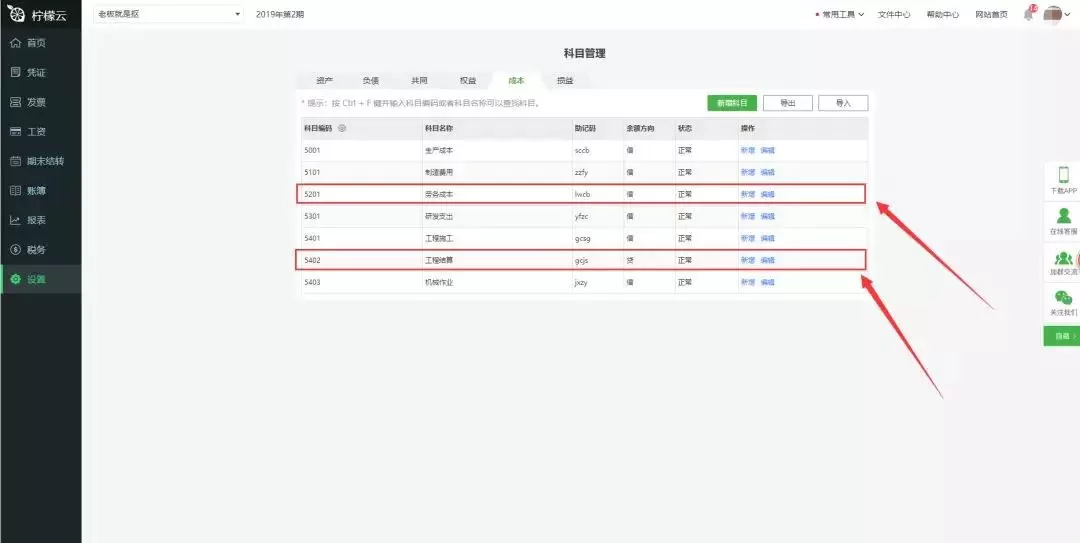Open 期末结转 period-end closing

point(41,161)
